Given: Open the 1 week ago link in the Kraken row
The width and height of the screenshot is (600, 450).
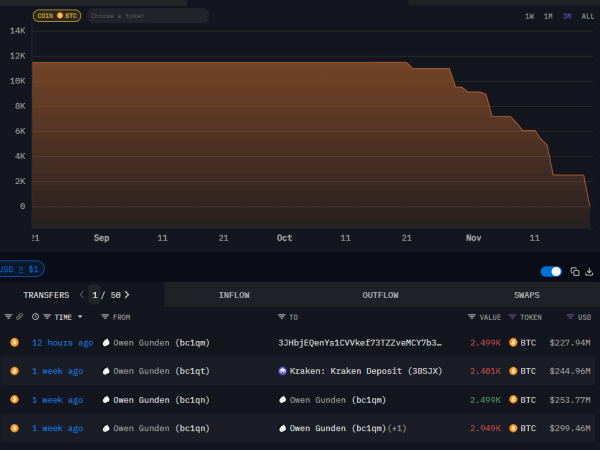Looking at the screenshot, I should click(57, 371).
